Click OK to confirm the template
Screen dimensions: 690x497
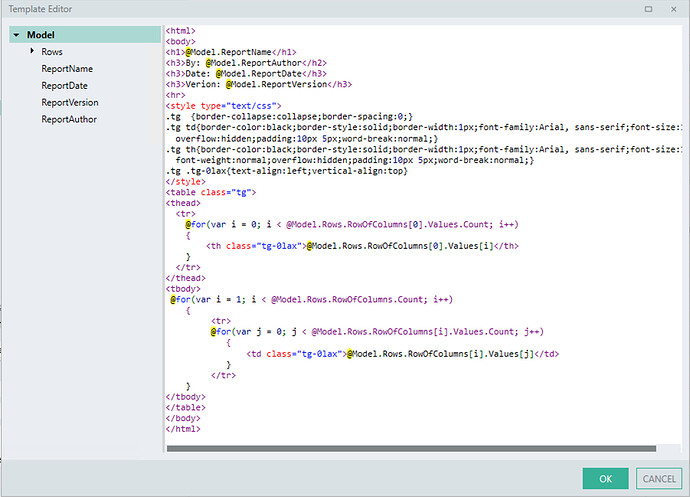[606, 479]
